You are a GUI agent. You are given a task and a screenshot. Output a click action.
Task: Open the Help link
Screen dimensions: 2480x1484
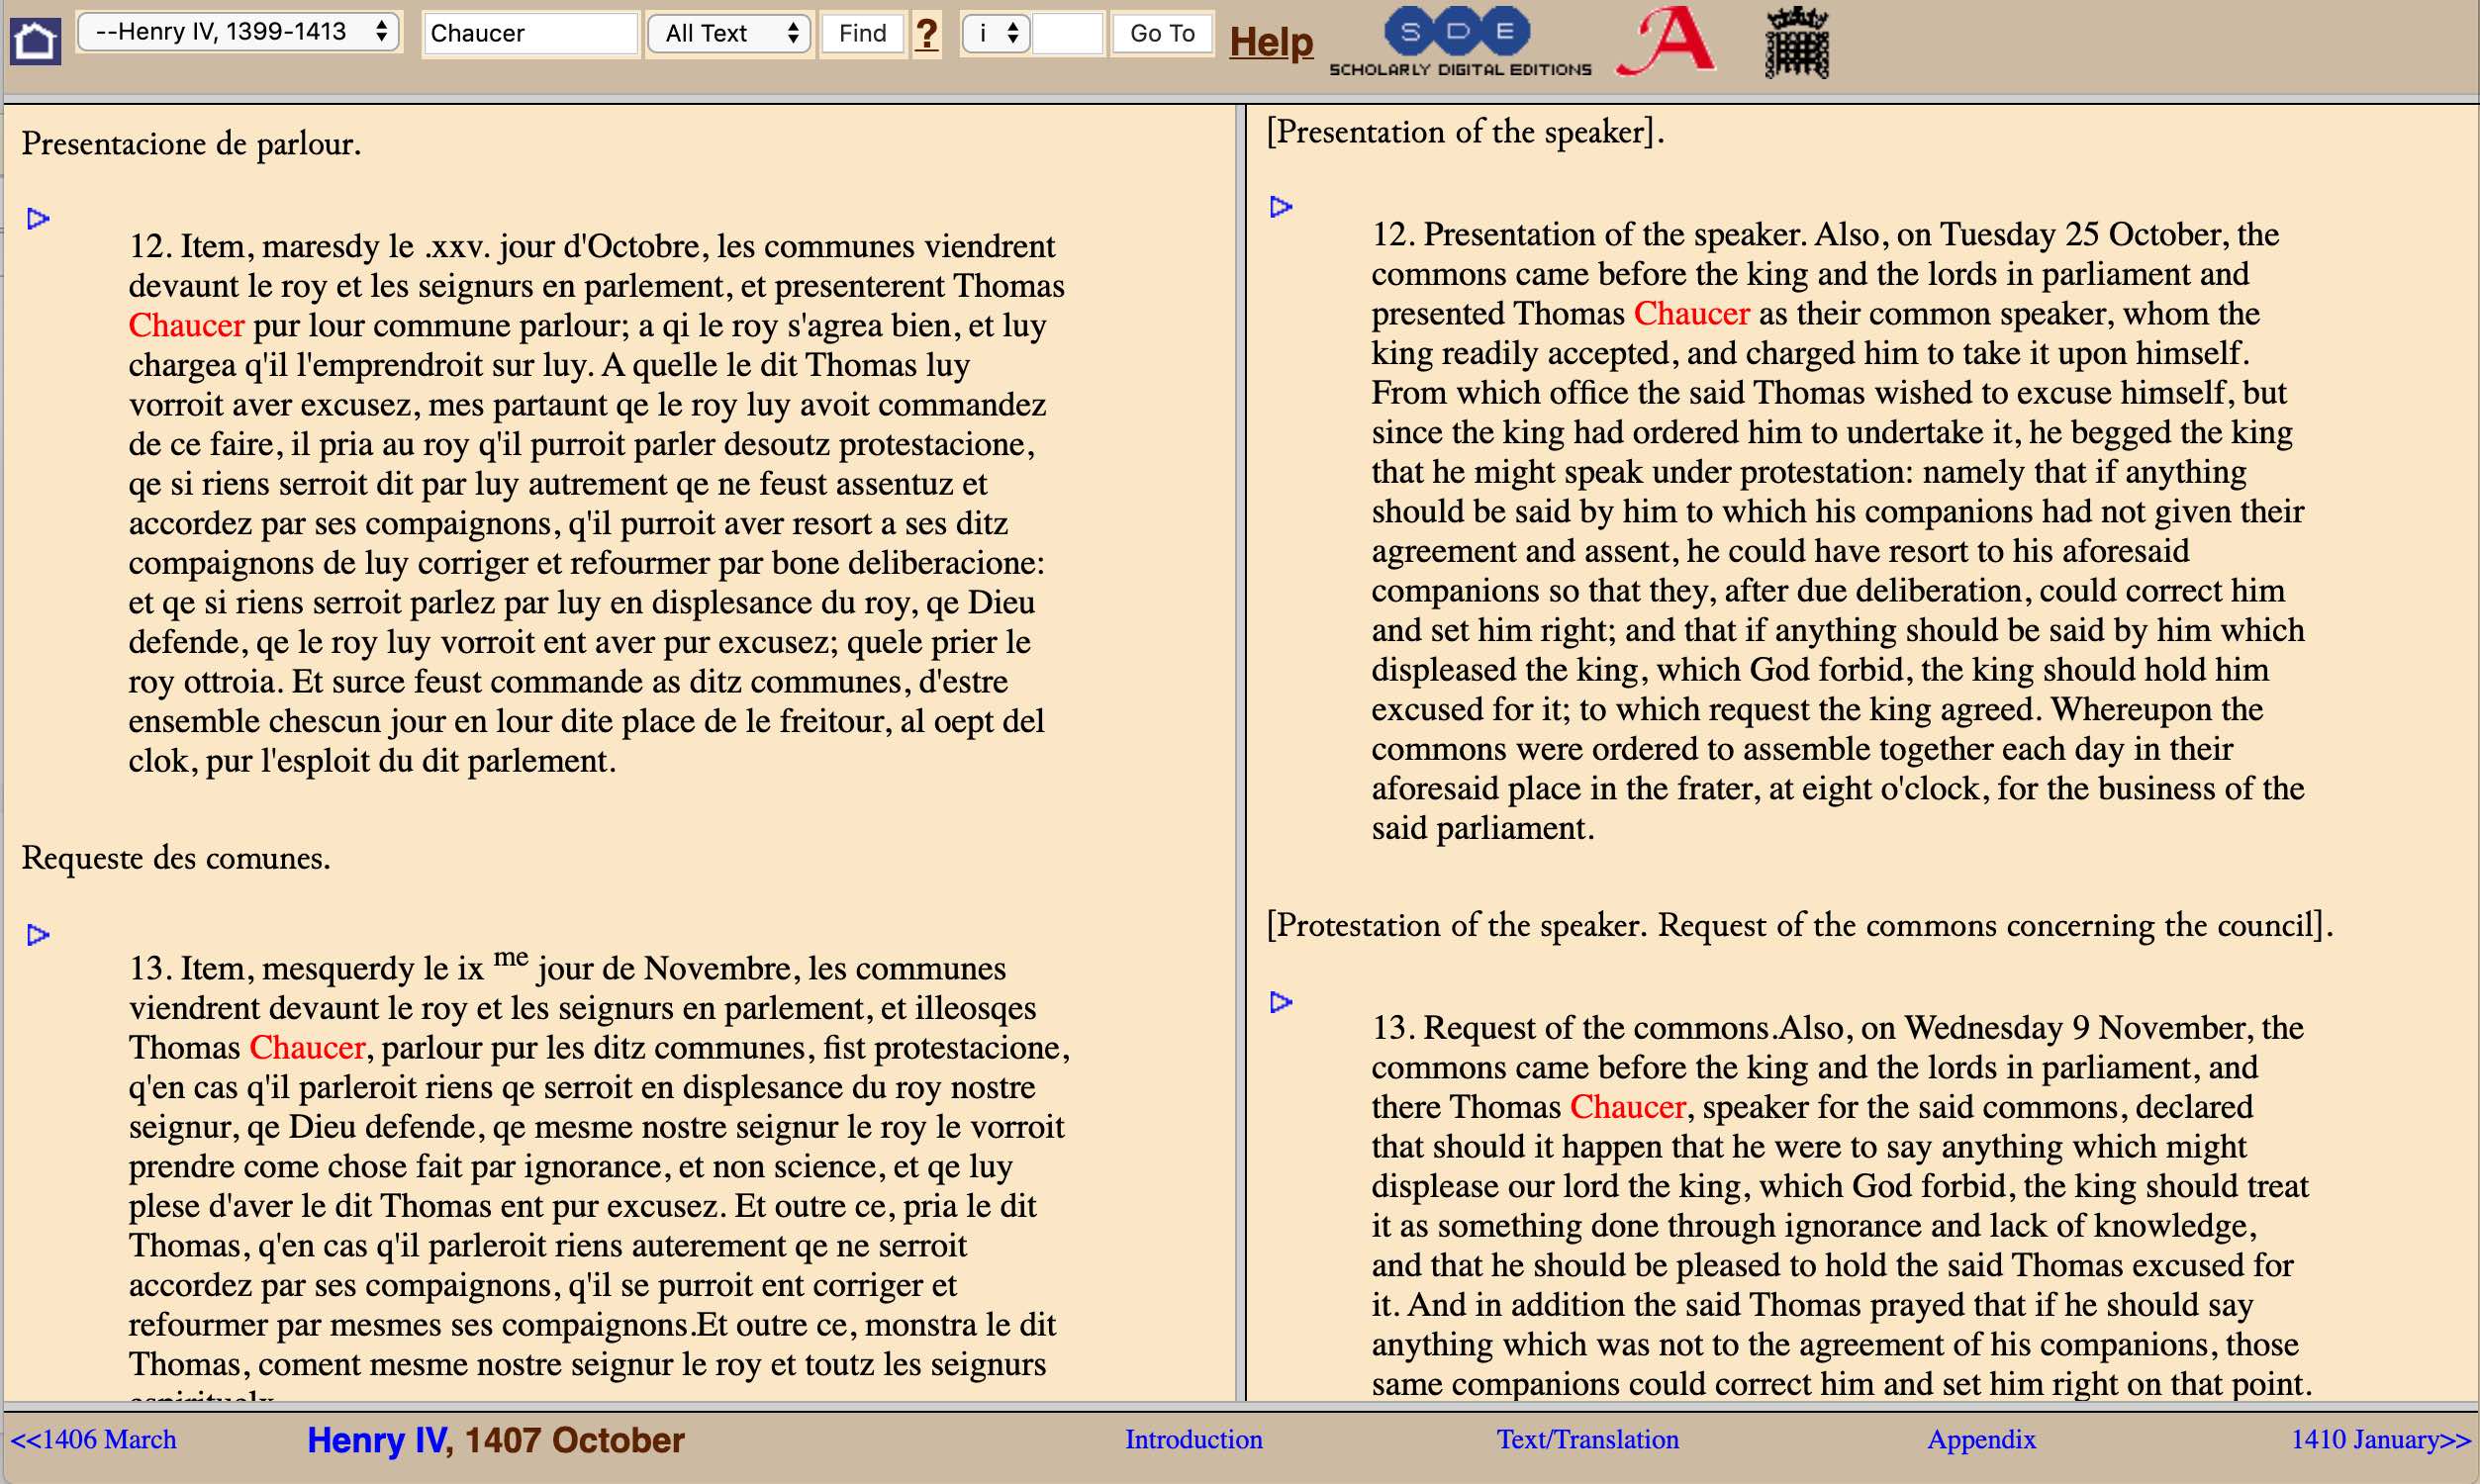click(1271, 41)
